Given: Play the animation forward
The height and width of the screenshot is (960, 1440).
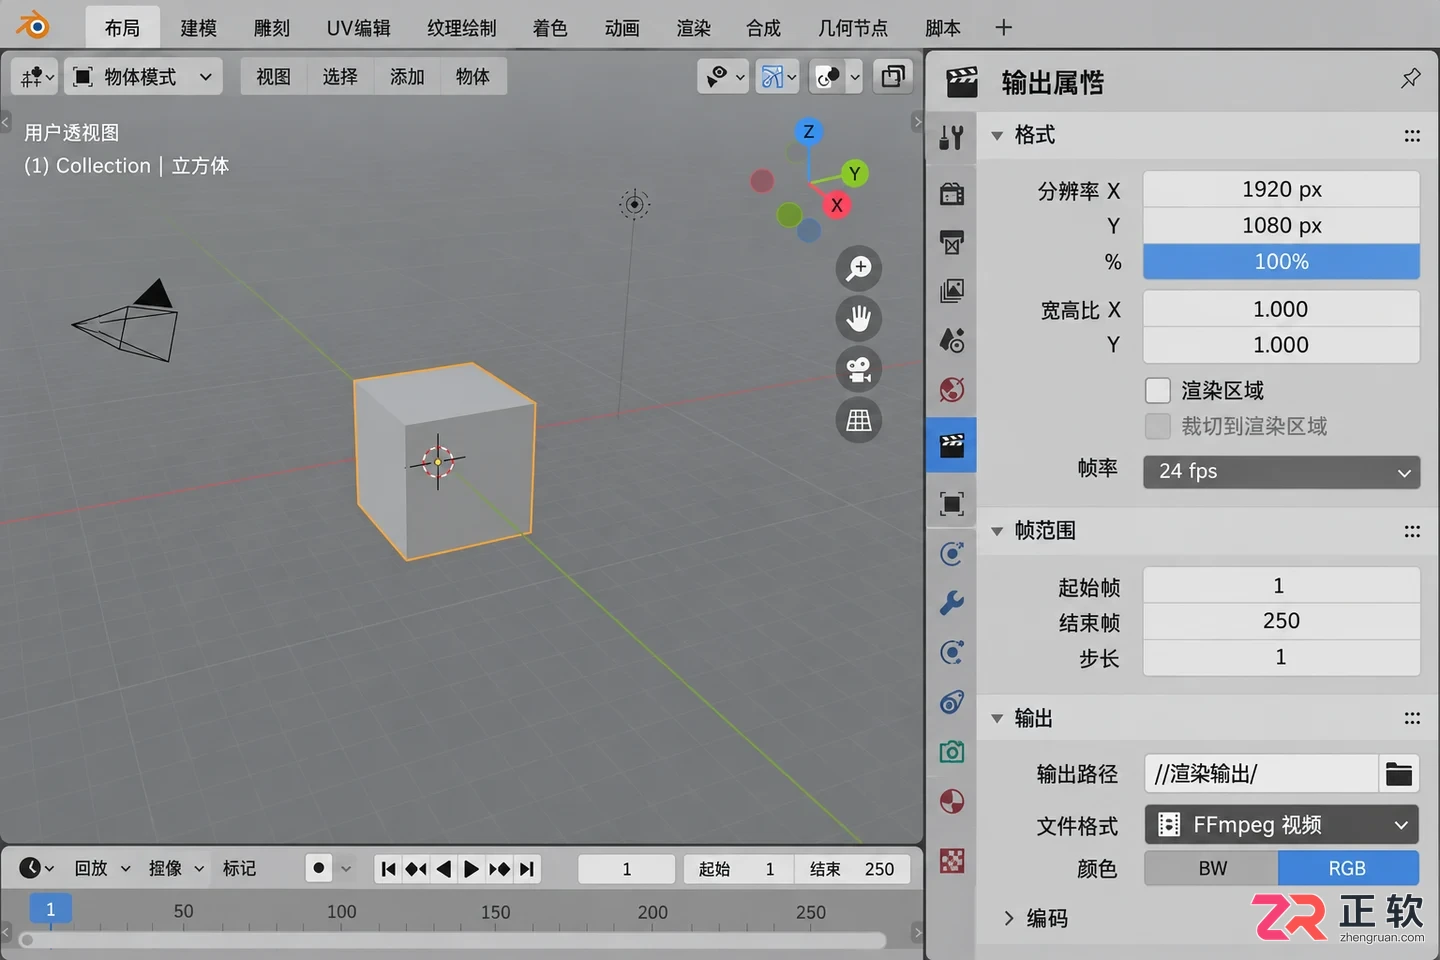Looking at the screenshot, I should (x=471, y=869).
